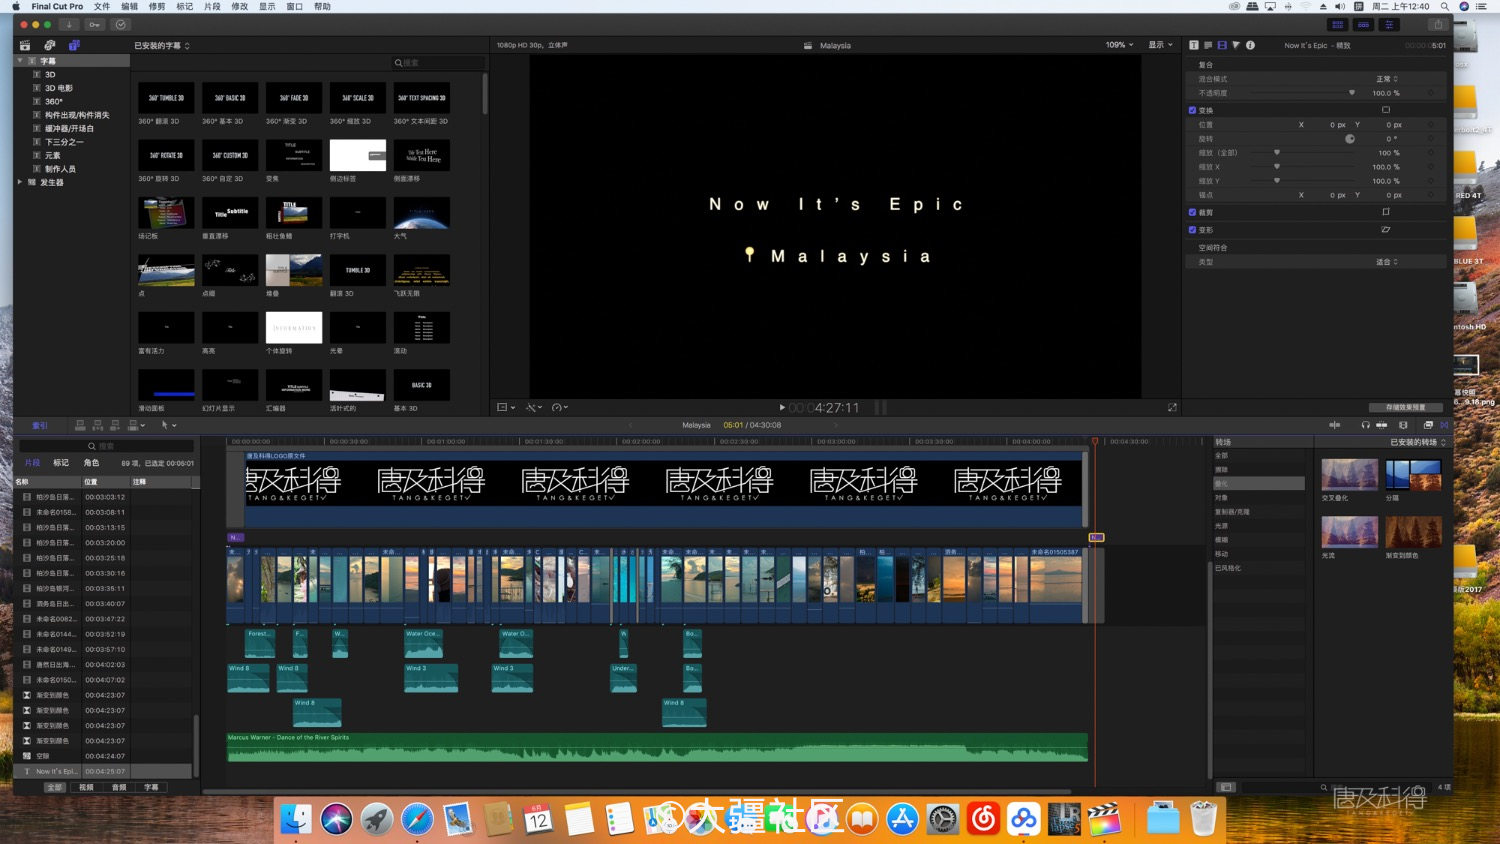Click the 索引 timeline index button
The width and height of the screenshot is (1500, 844).
coord(40,425)
